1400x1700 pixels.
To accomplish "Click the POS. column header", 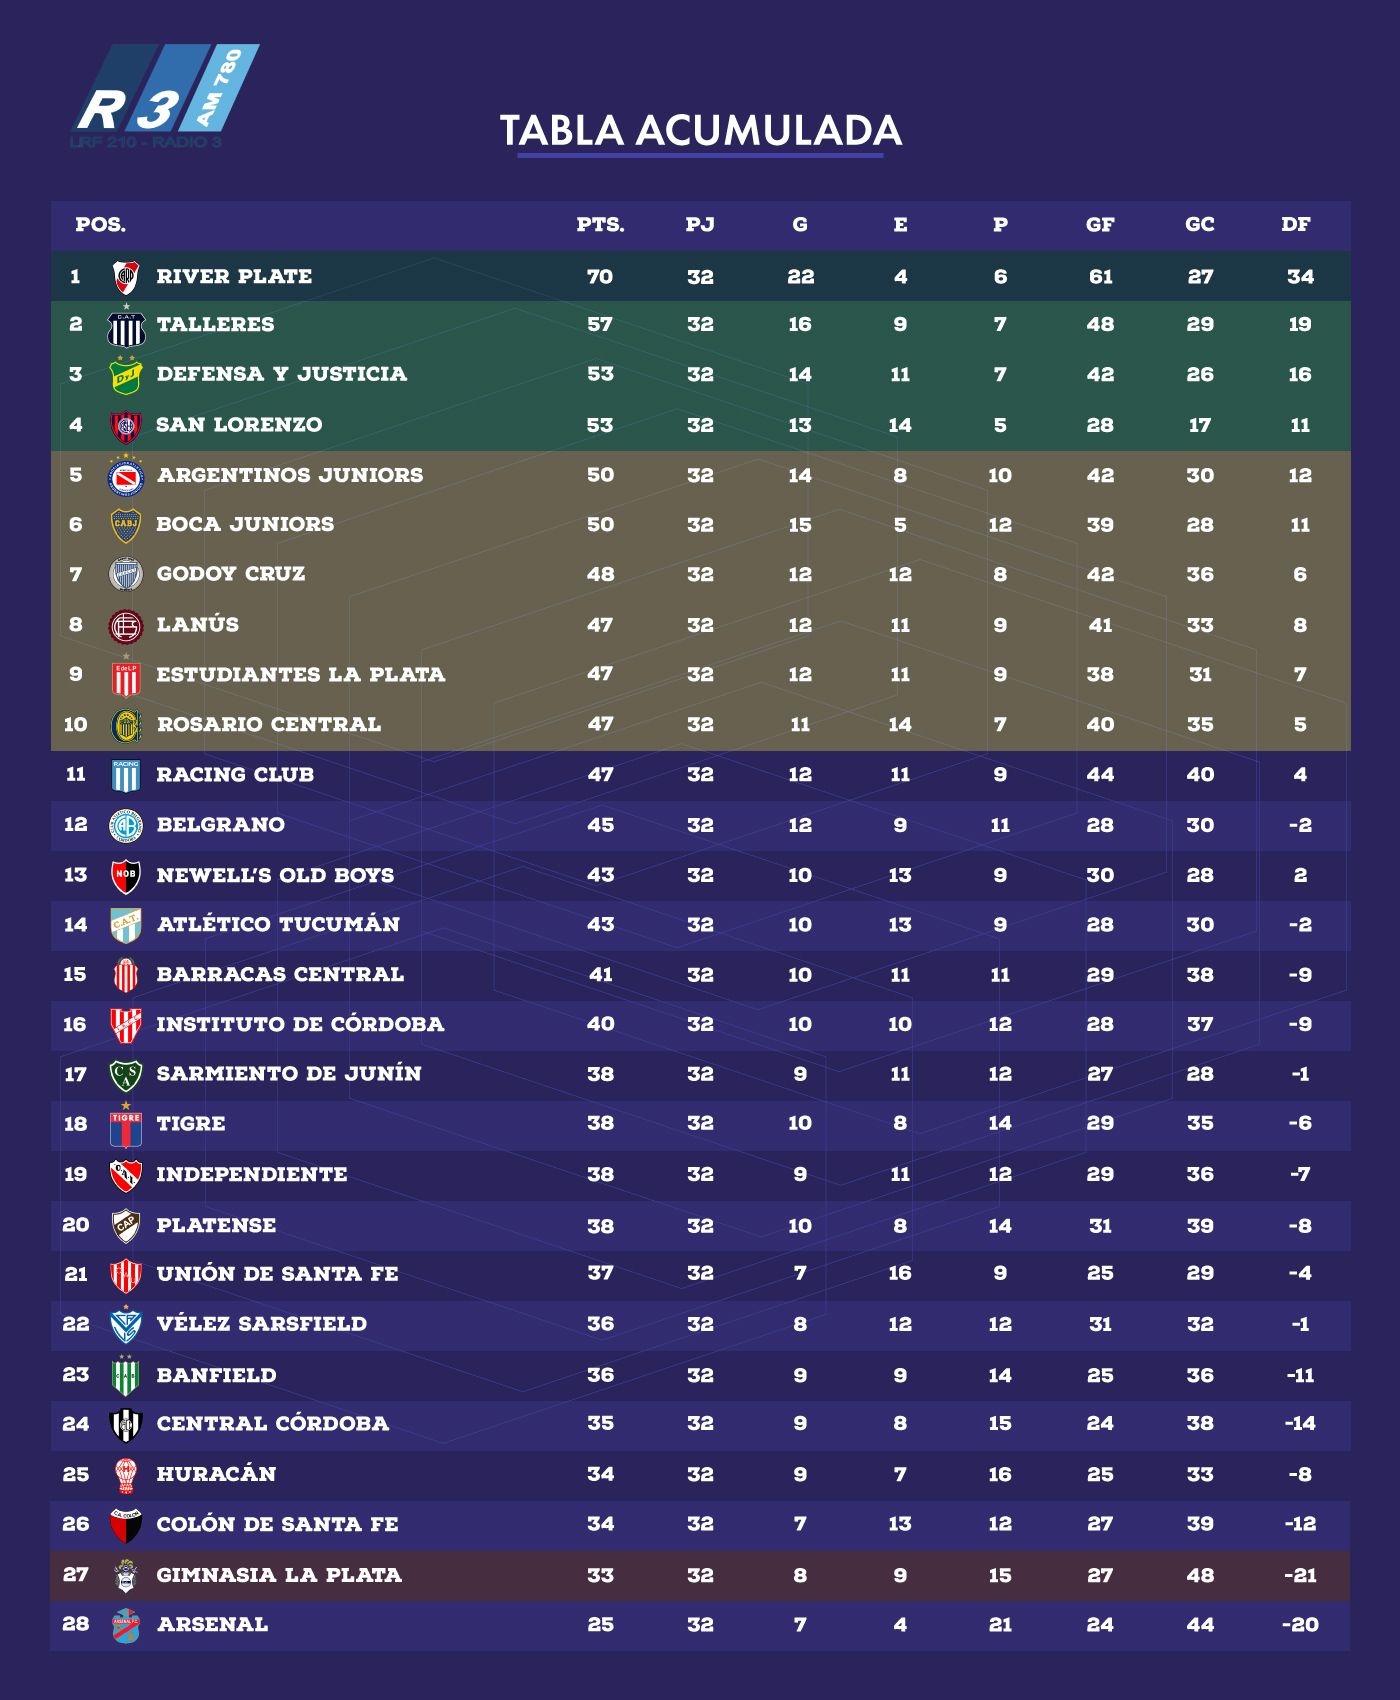I will pyautogui.click(x=101, y=225).
